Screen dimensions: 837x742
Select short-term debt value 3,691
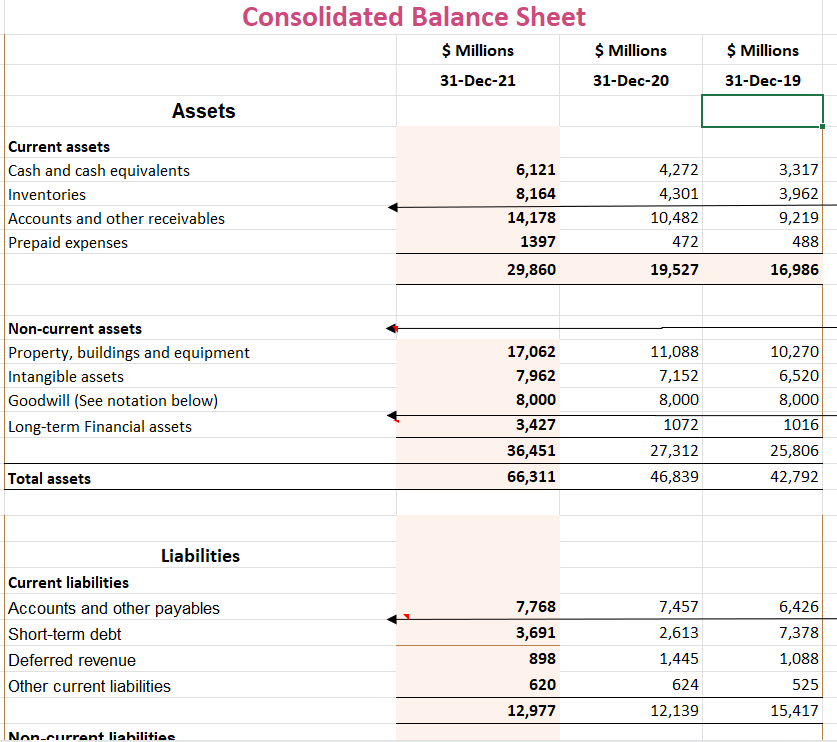click(535, 633)
